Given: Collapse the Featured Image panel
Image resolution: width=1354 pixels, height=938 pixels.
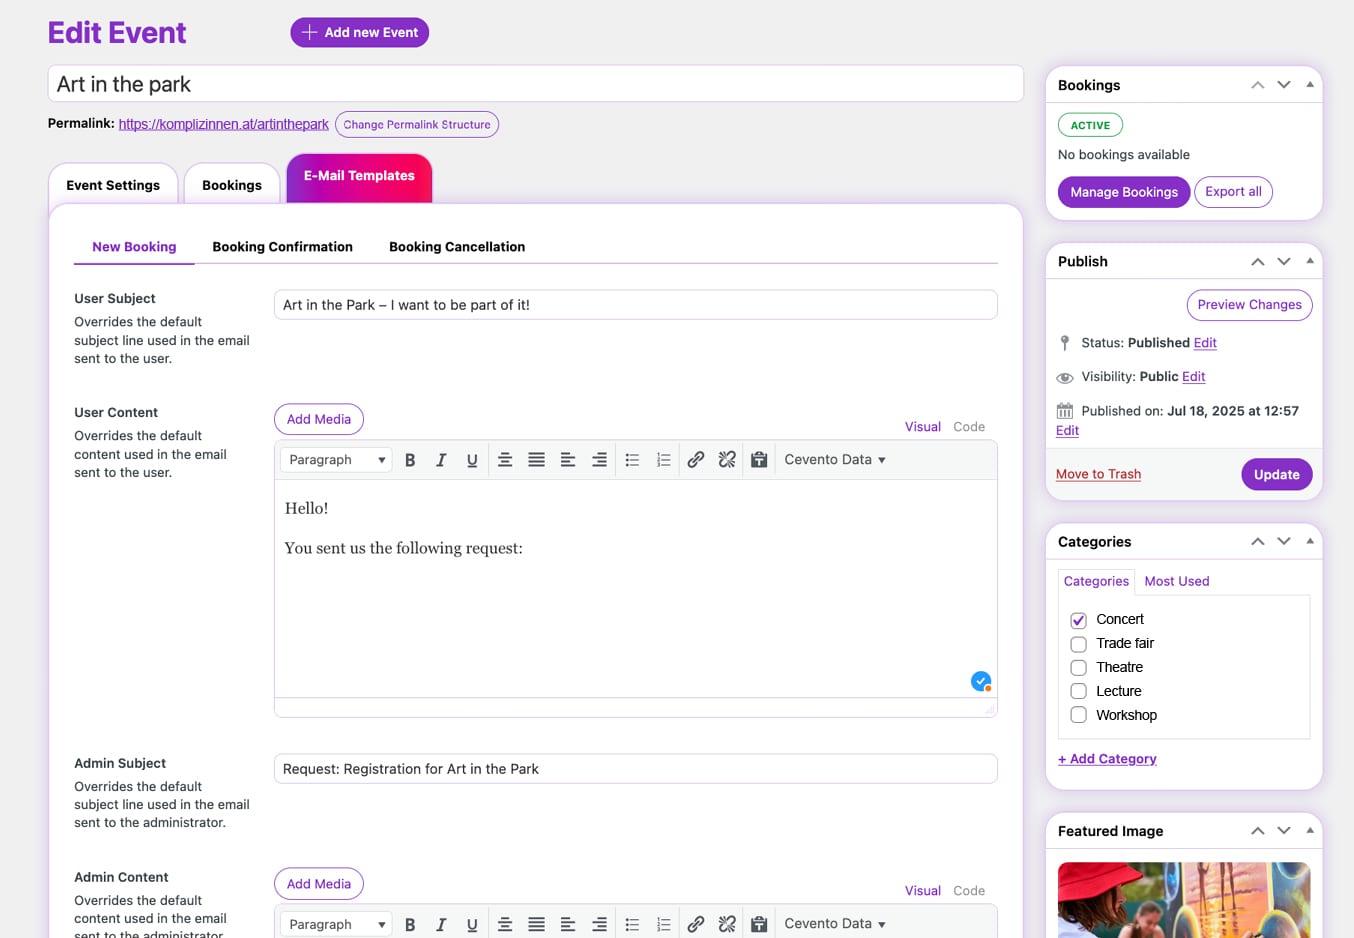Looking at the screenshot, I should coord(1310,830).
